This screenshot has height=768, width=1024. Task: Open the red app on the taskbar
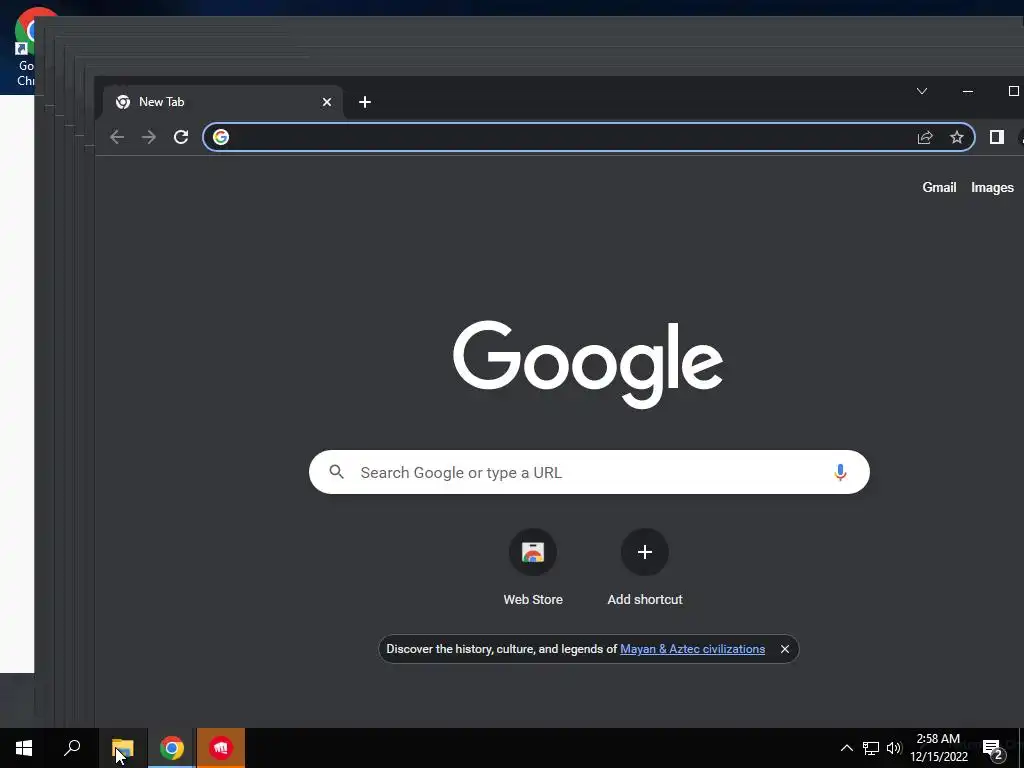point(221,748)
